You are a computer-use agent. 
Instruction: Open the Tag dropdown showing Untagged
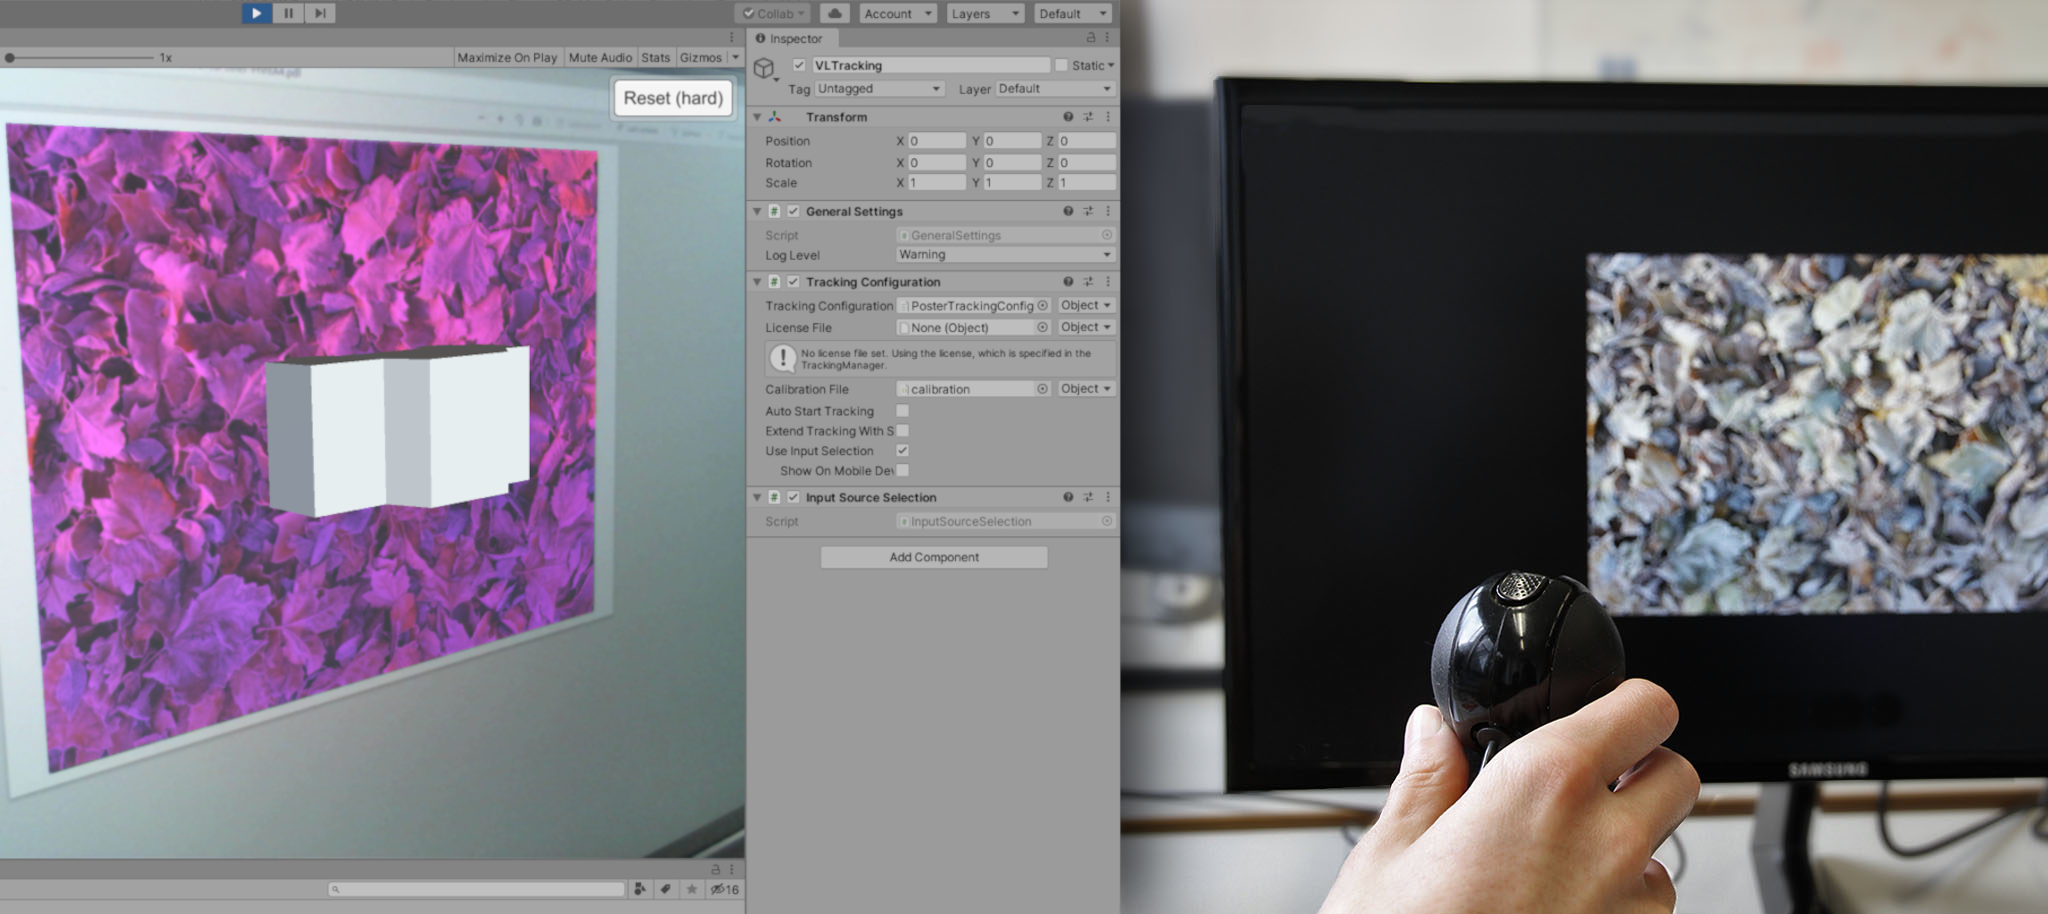[879, 89]
